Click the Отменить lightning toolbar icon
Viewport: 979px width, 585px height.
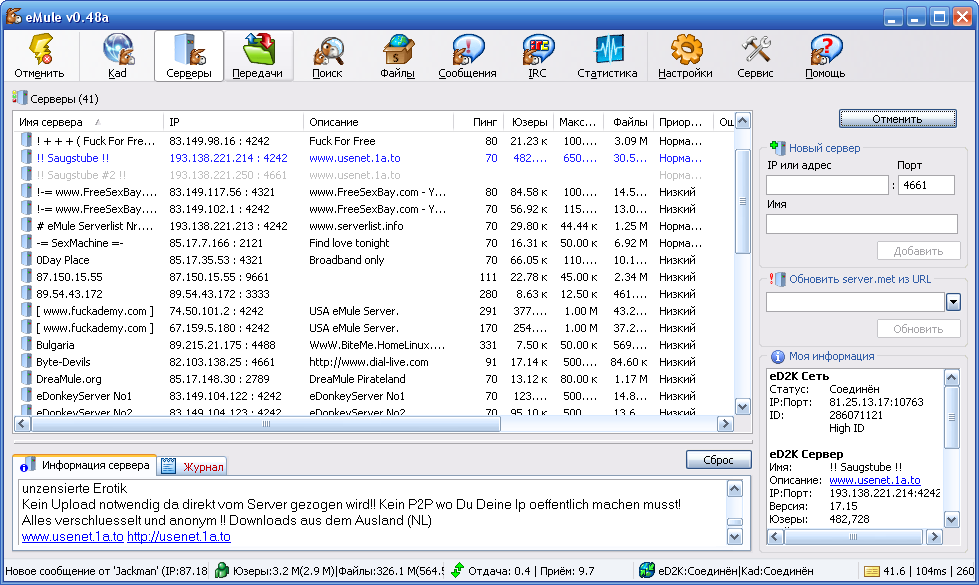[39, 56]
